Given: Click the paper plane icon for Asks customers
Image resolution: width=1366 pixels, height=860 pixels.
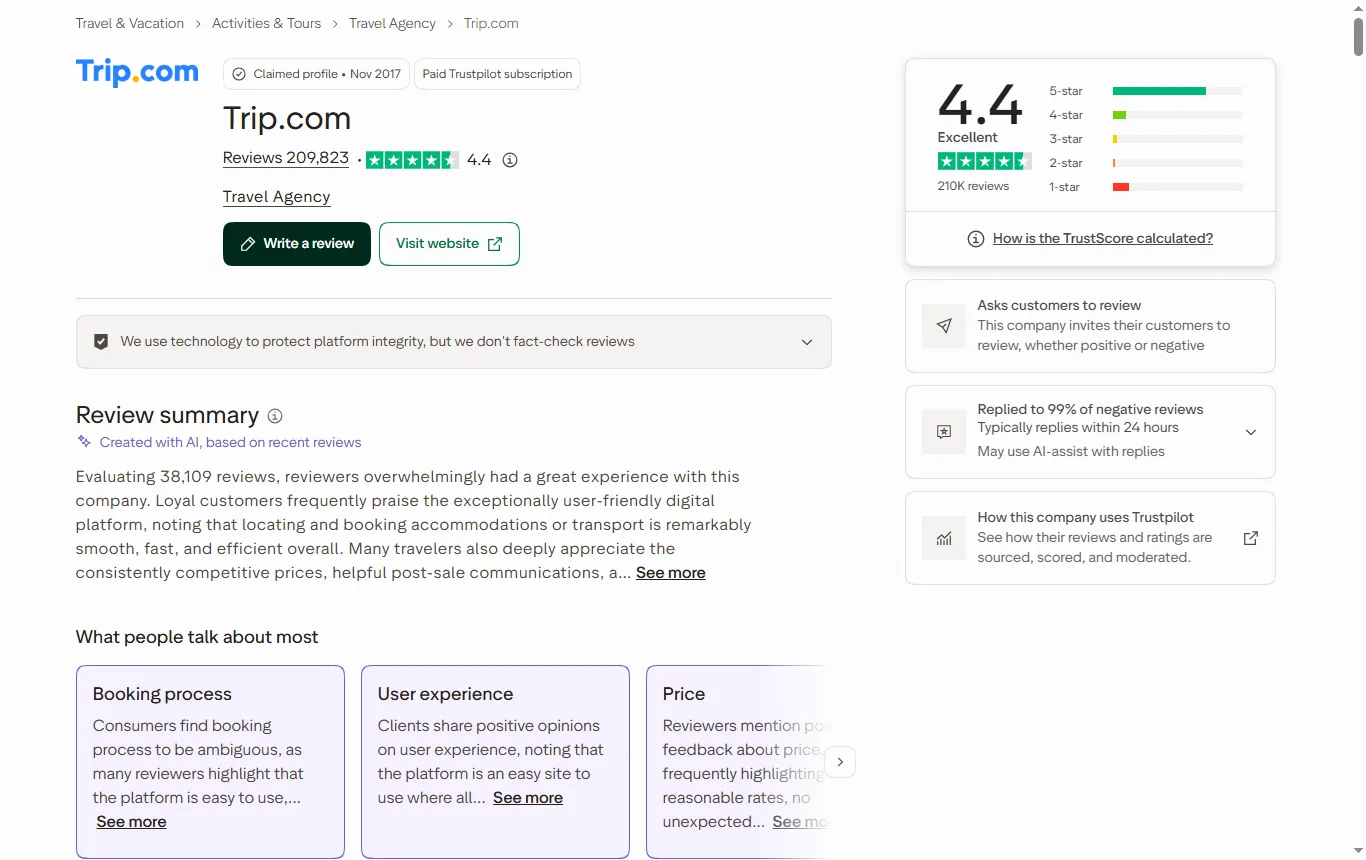Looking at the screenshot, I should click(944, 326).
